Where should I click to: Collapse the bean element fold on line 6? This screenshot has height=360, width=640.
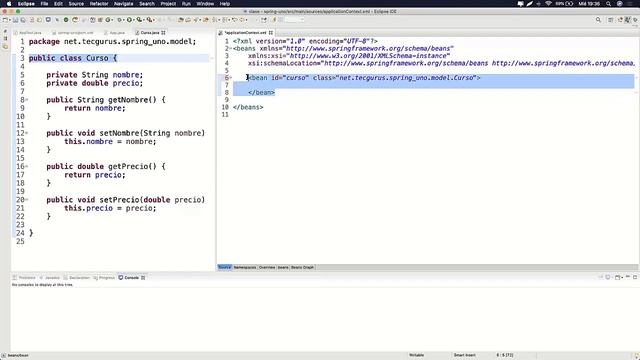231,78
